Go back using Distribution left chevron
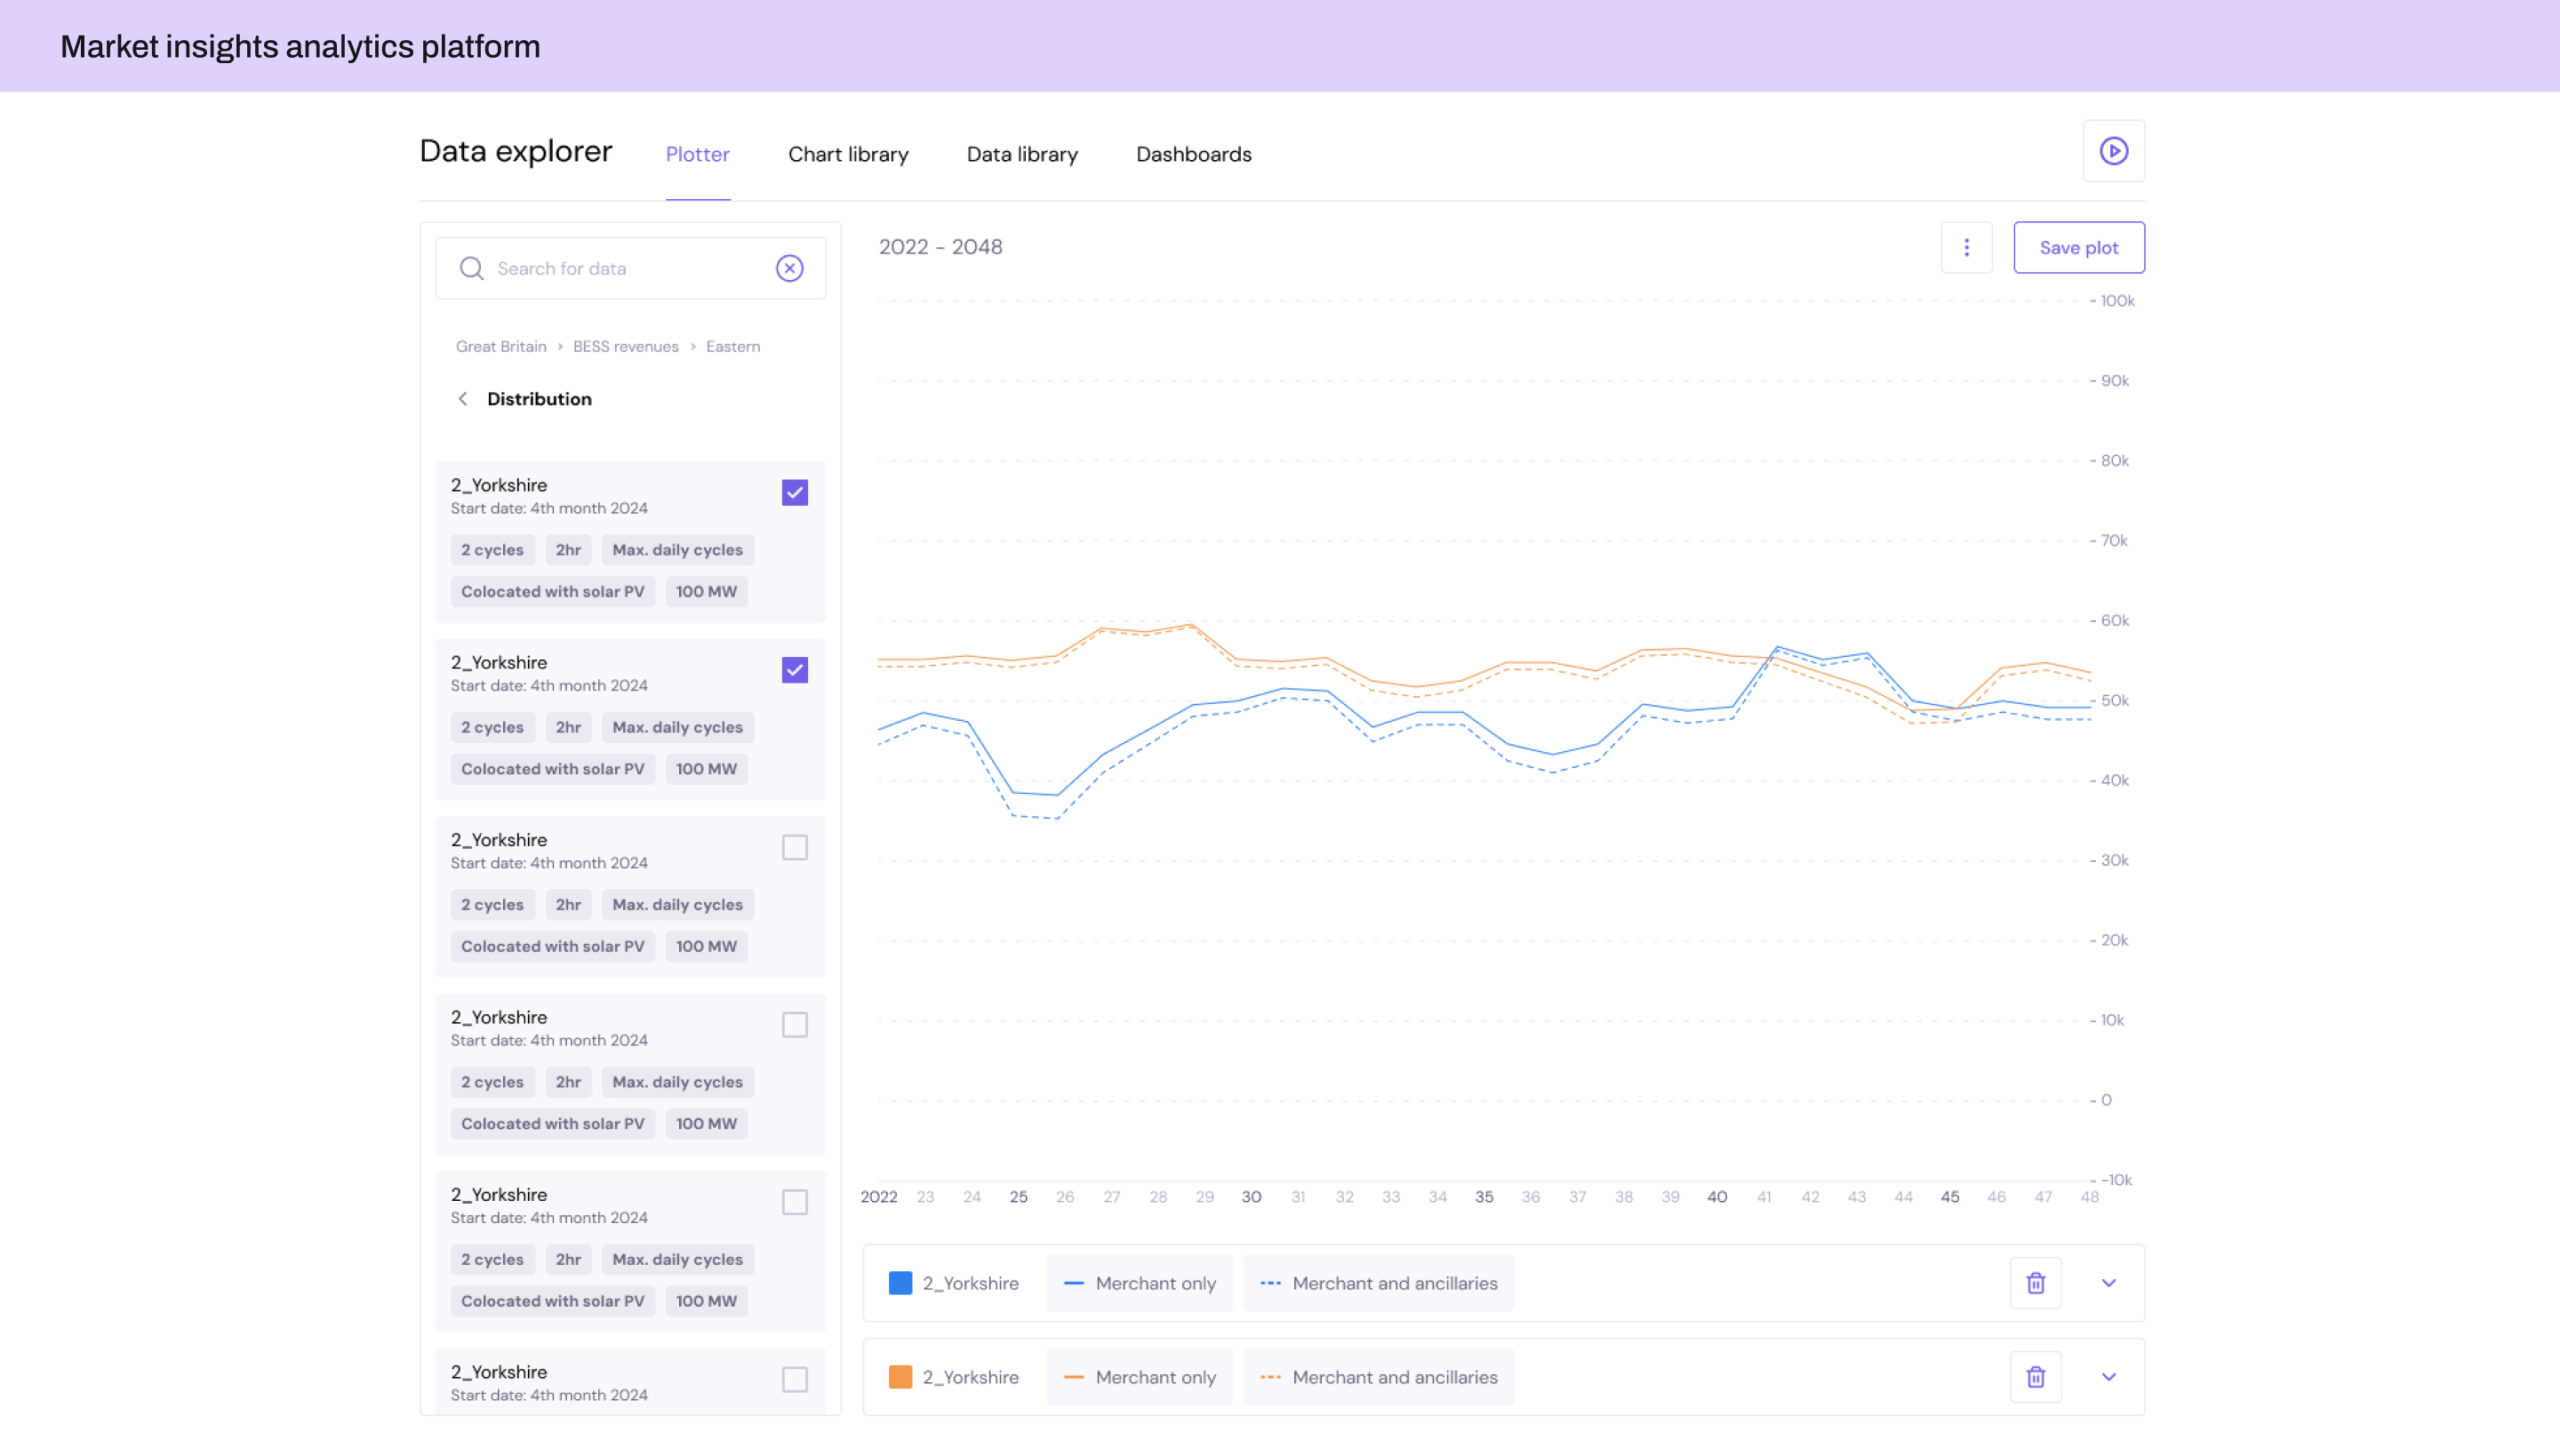The height and width of the screenshot is (1440, 2560). click(463, 399)
